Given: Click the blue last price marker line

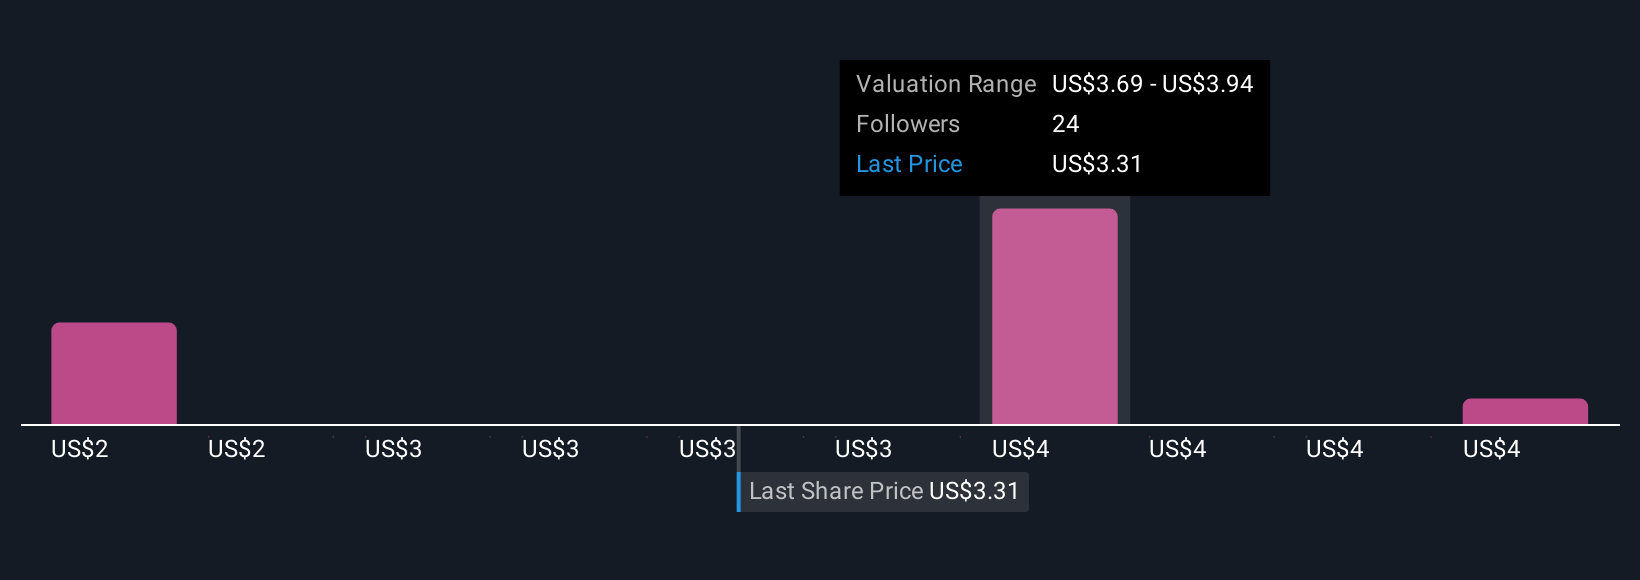Looking at the screenshot, I should 739,491.
